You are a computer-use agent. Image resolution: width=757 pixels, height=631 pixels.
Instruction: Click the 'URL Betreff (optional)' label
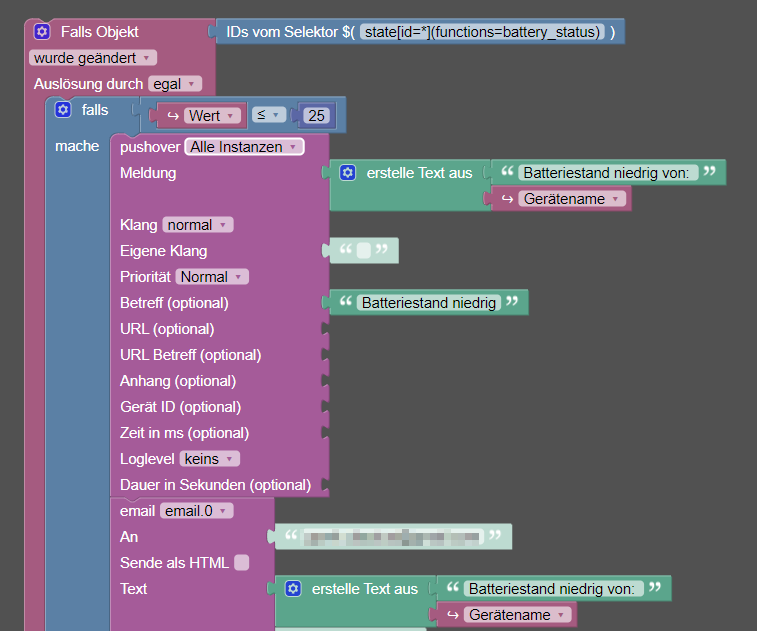(x=191, y=355)
